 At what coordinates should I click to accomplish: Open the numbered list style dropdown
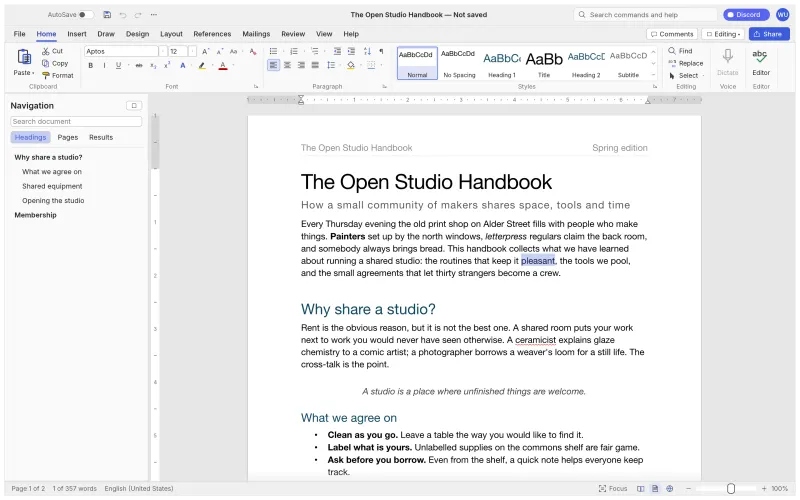(304, 51)
